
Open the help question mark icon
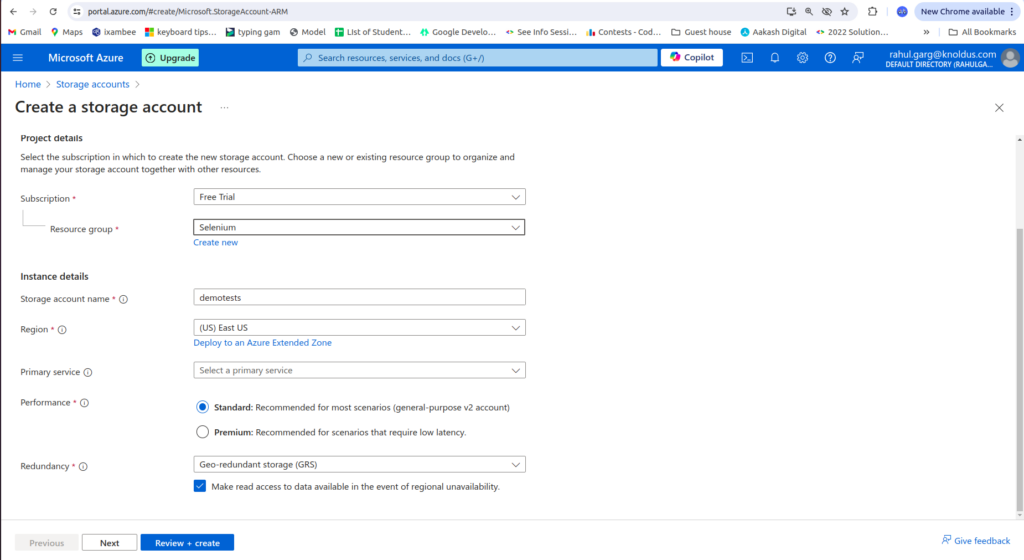(830, 58)
